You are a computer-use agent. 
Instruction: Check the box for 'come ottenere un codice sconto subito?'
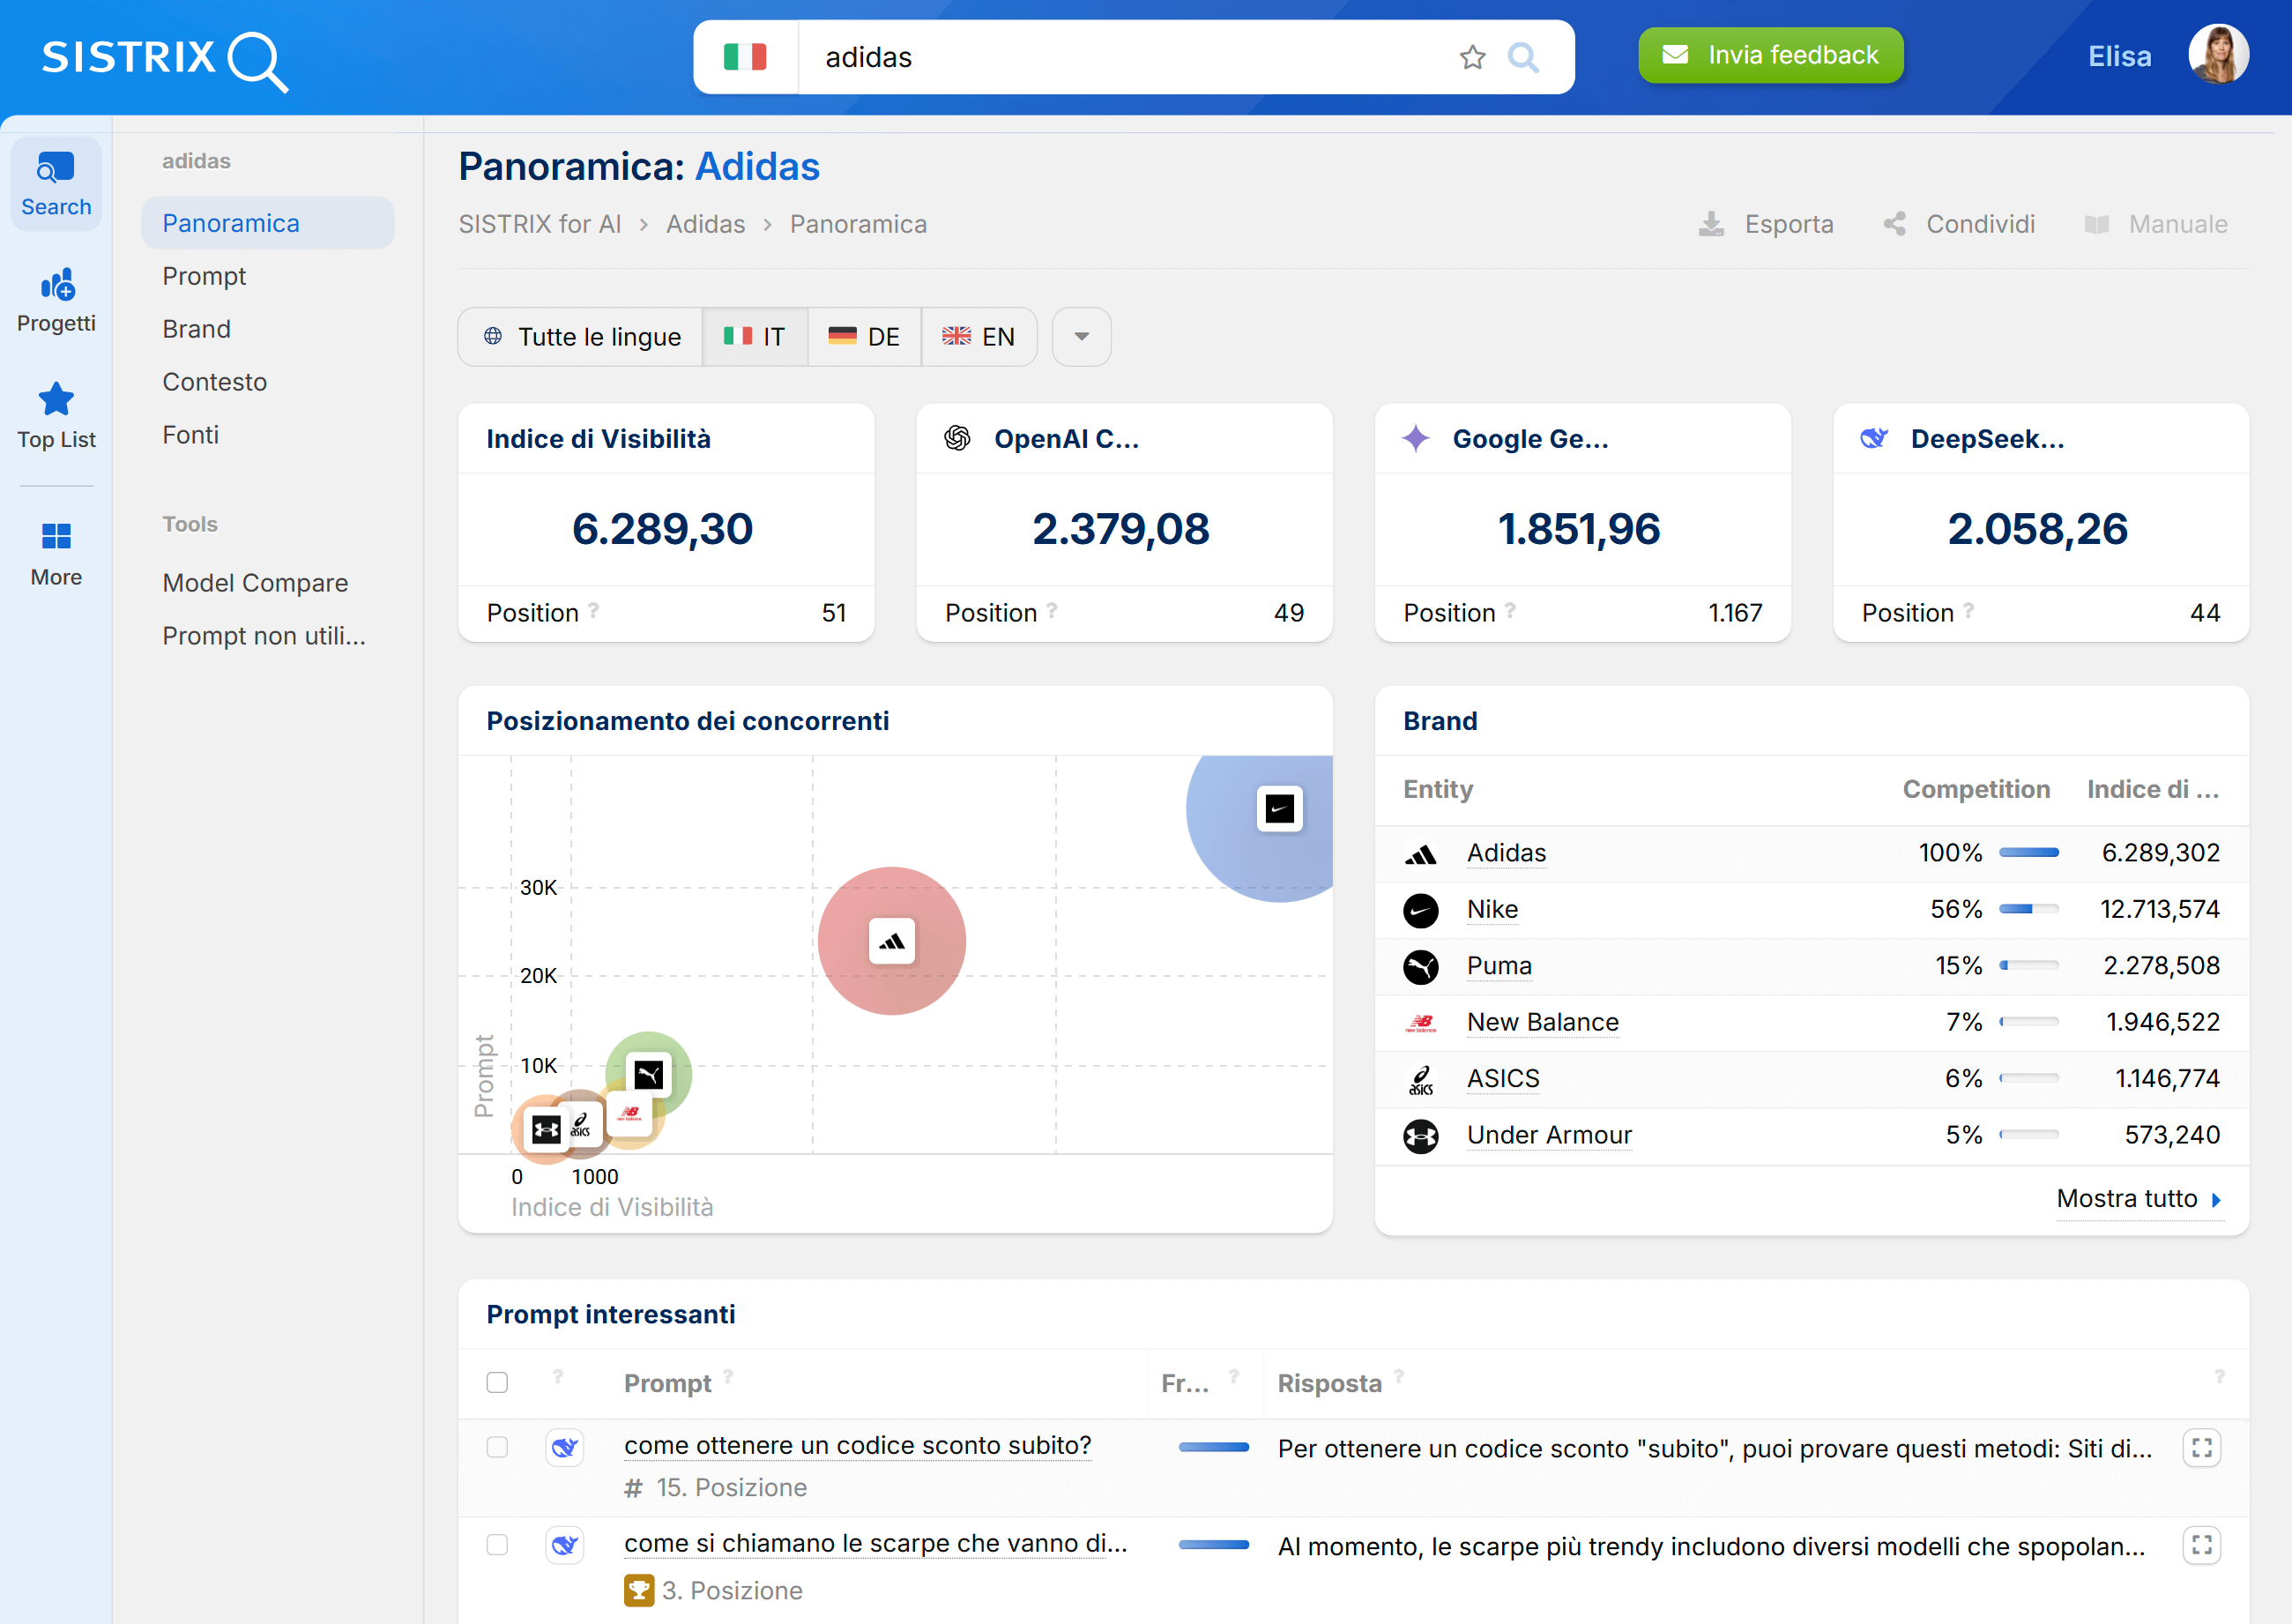point(497,1447)
